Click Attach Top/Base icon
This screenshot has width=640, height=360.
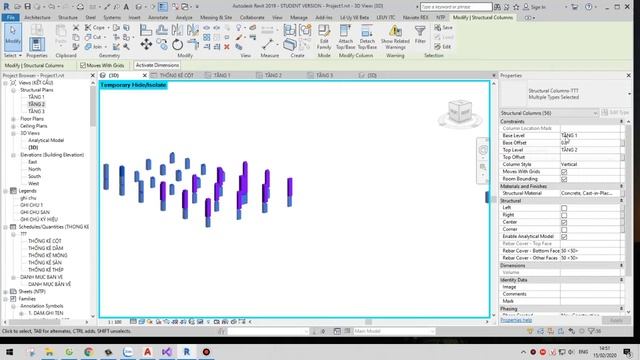point(345,36)
